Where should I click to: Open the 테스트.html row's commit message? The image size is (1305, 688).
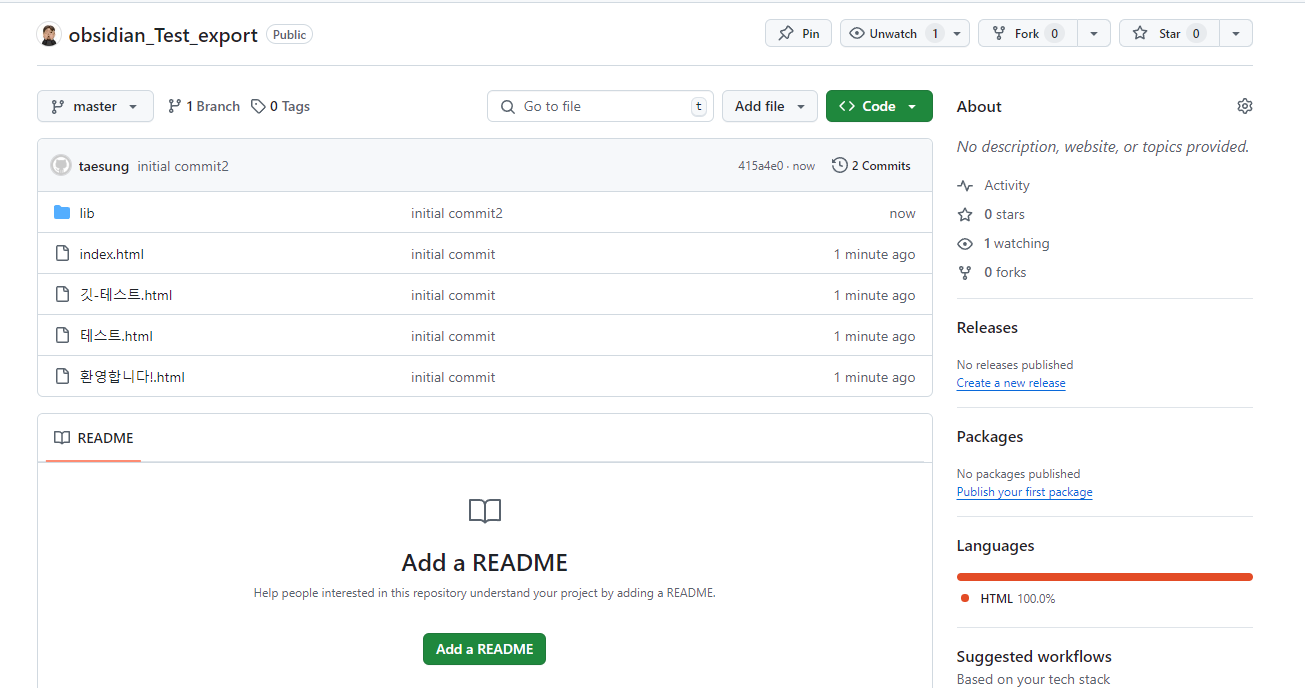pos(453,336)
